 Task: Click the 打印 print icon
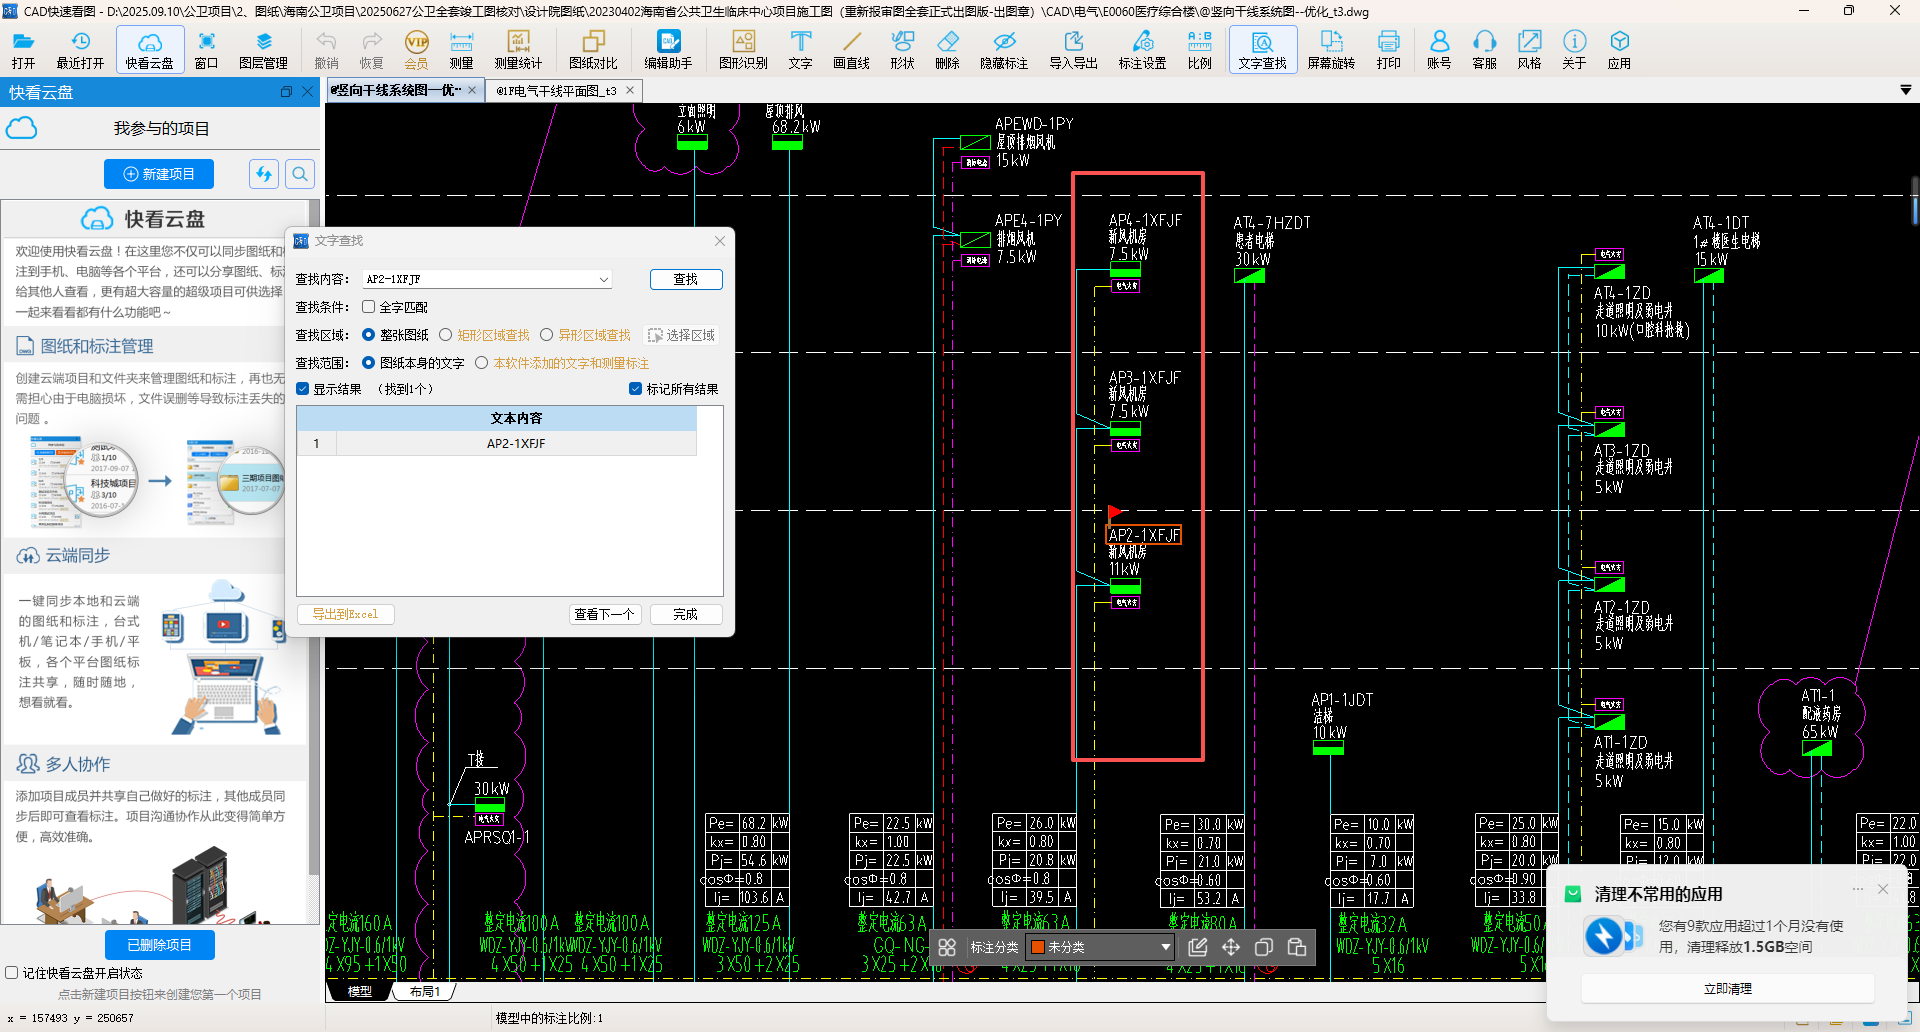pyautogui.click(x=1388, y=49)
